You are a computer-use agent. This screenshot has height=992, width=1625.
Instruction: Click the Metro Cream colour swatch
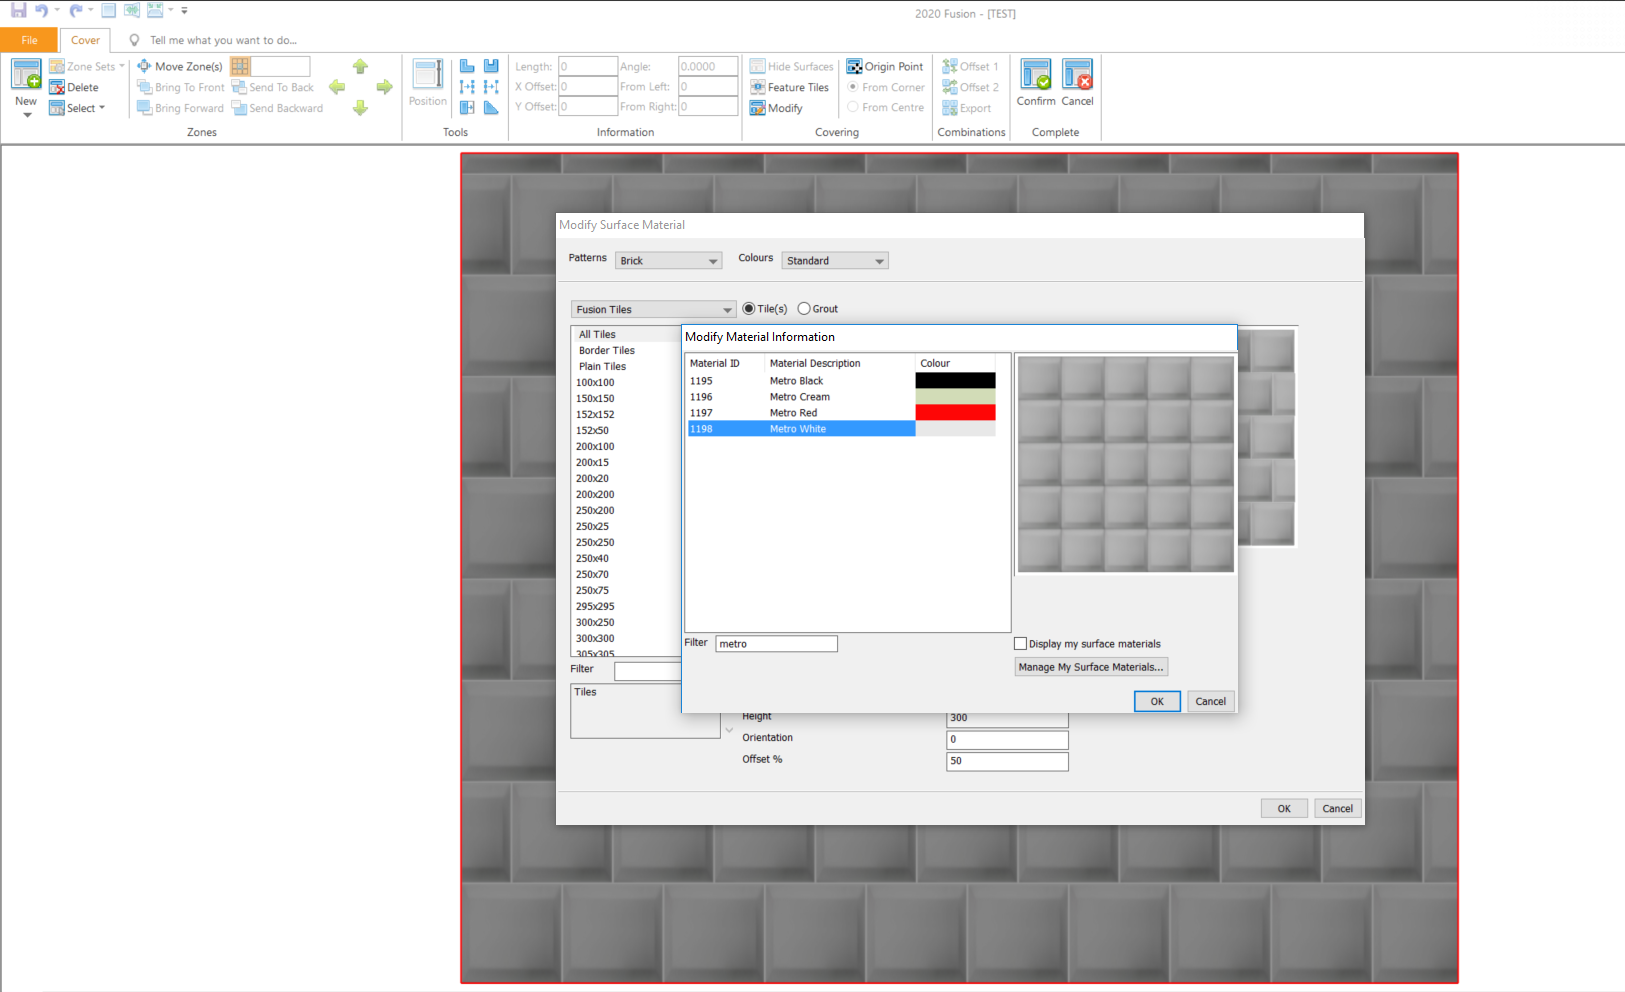tap(956, 397)
